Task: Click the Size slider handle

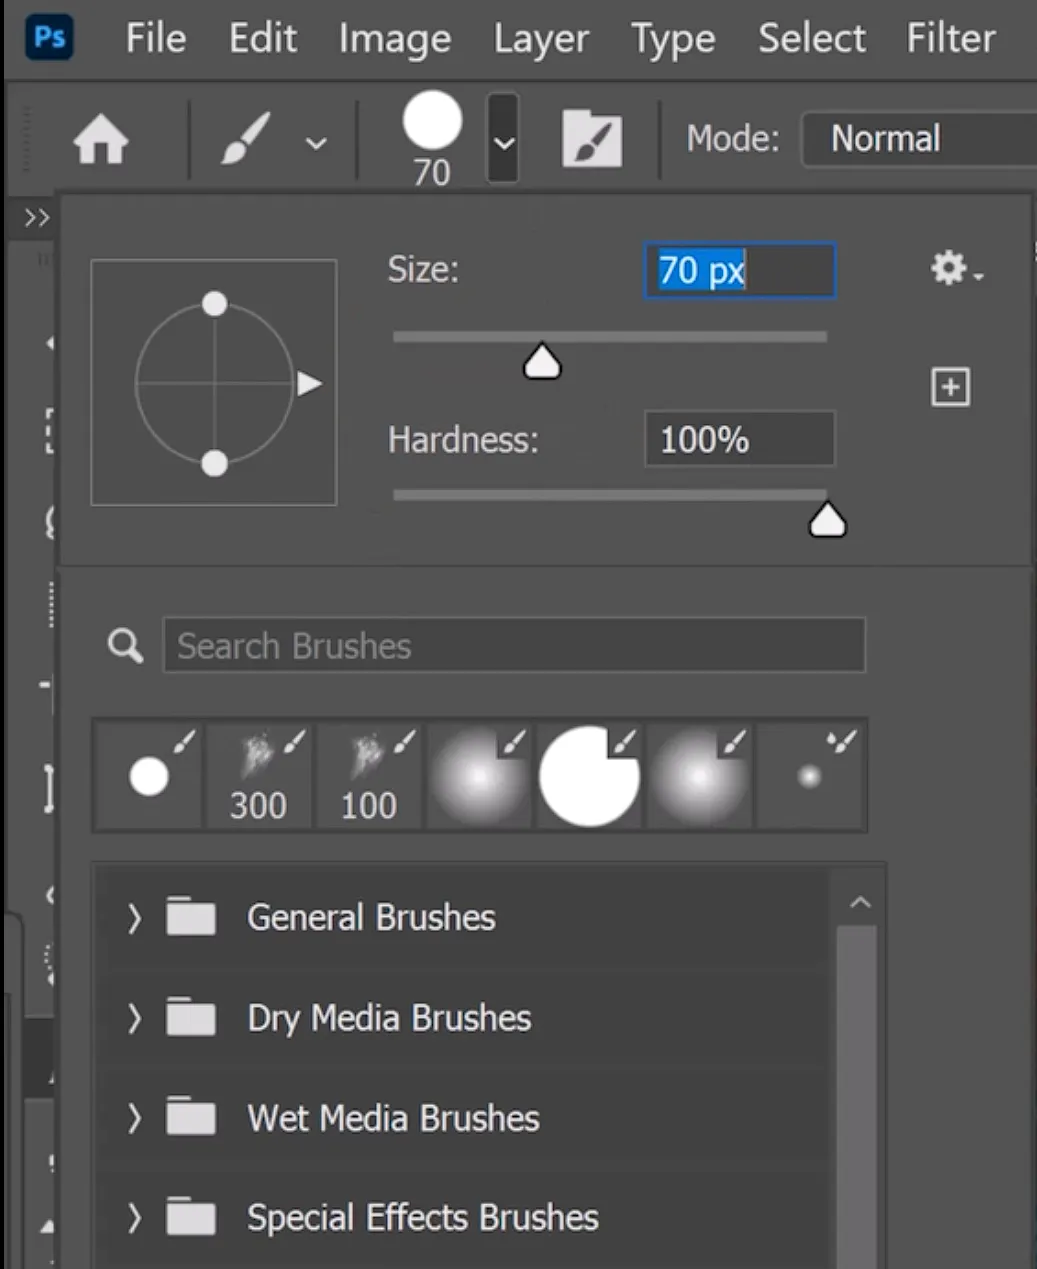Action: [x=542, y=363]
